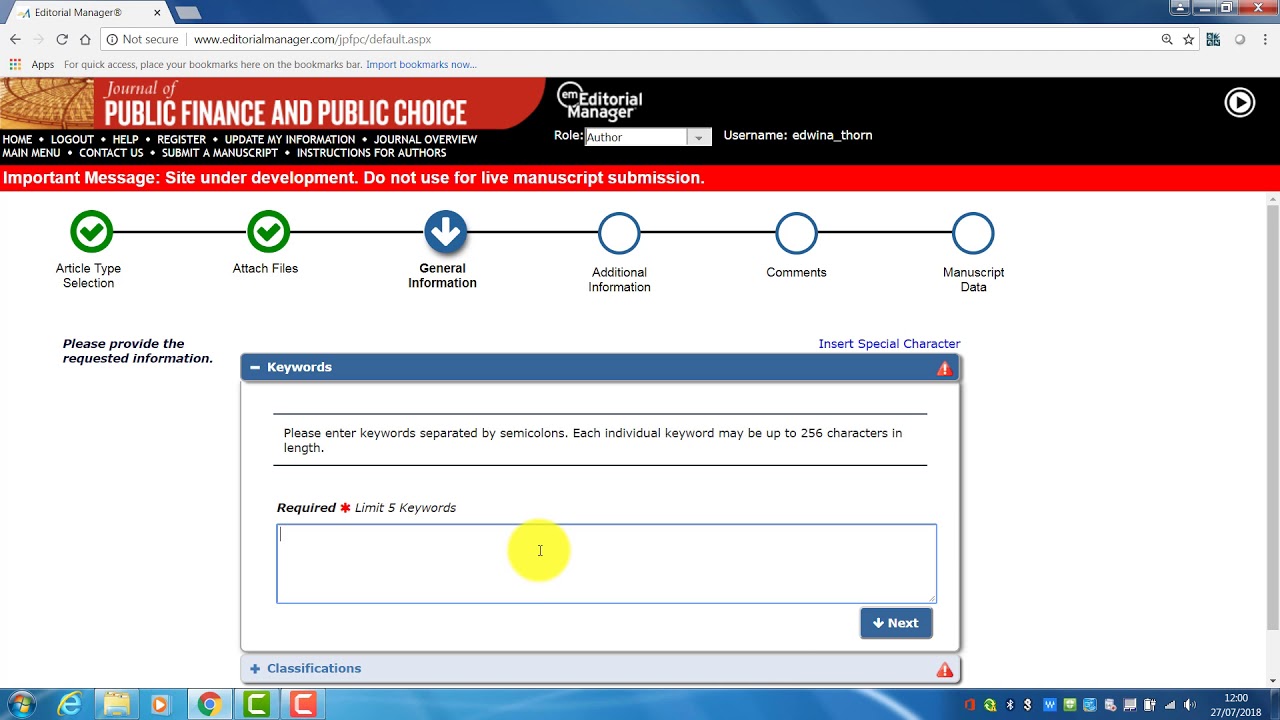Close the Editorial Manager browser tab
Screen dimensions: 1280x720
[x=157, y=12]
